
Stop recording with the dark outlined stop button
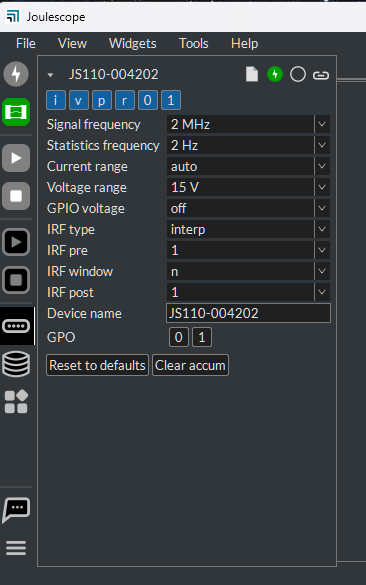(x=16, y=280)
